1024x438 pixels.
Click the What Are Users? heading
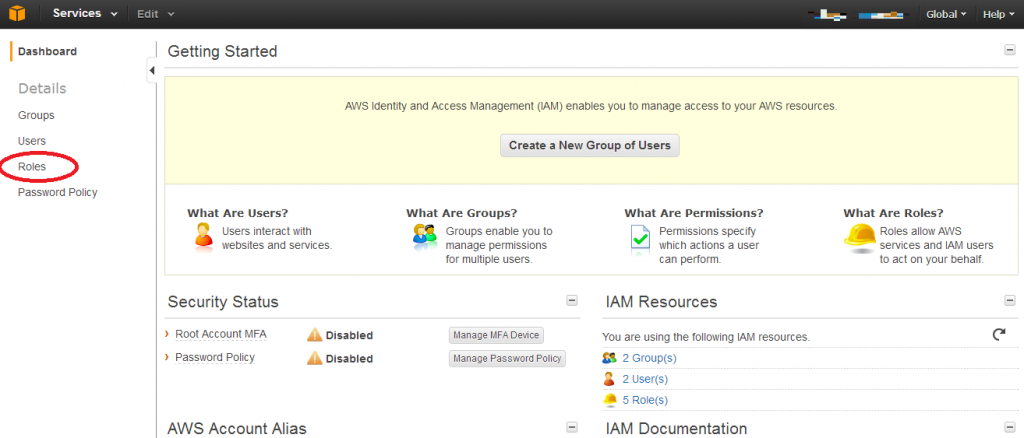pos(238,213)
